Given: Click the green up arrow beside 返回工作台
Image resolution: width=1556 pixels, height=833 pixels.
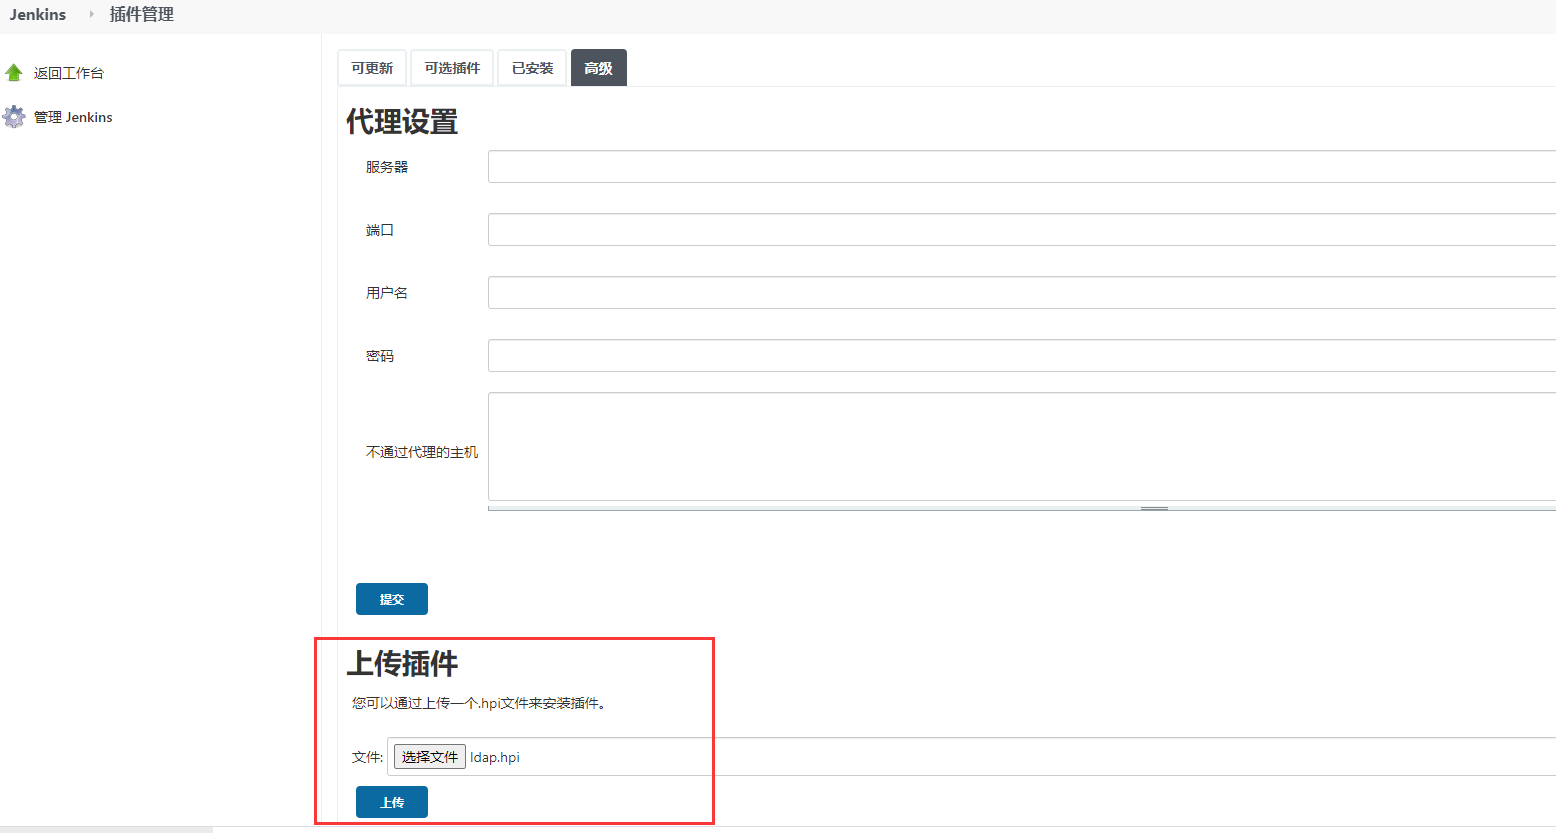Looking at the screenshot, I should tap(14, 71).
